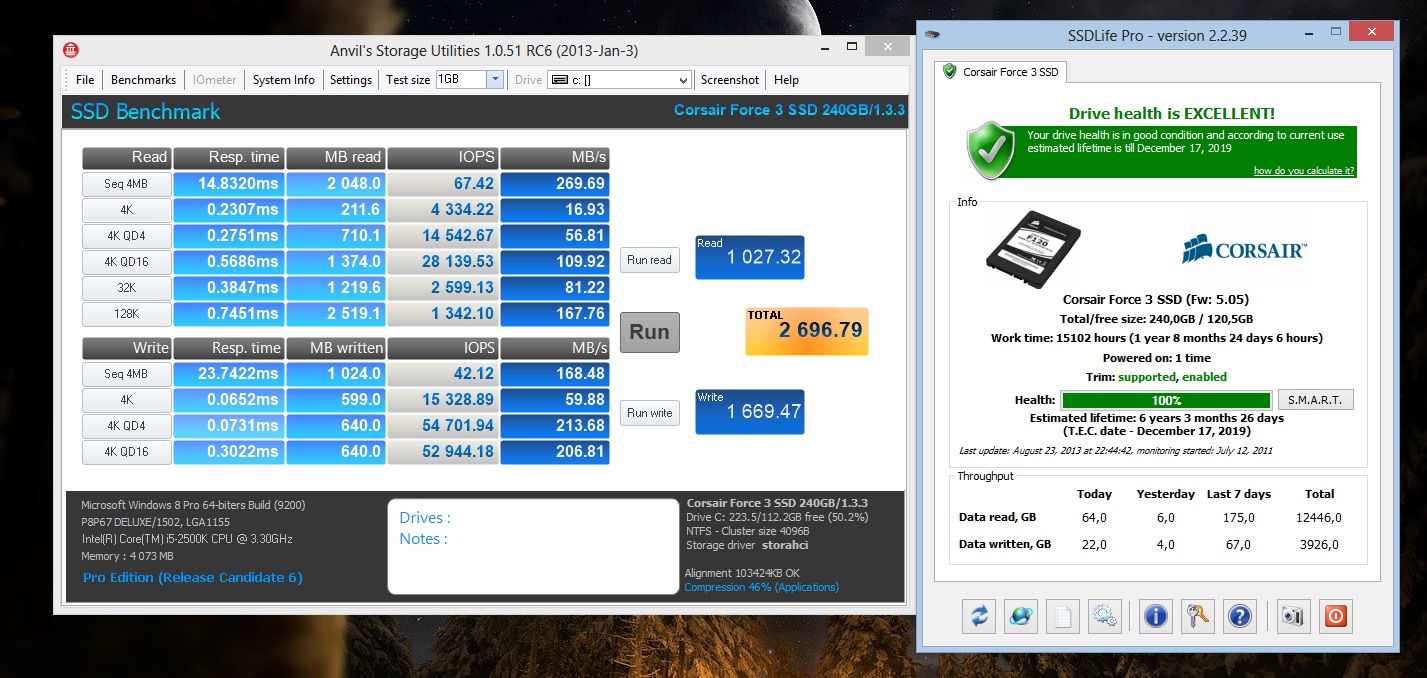Click the Read 128K test button
Image resolution: width=1427 pixels, height=678 pixels.
126,314
